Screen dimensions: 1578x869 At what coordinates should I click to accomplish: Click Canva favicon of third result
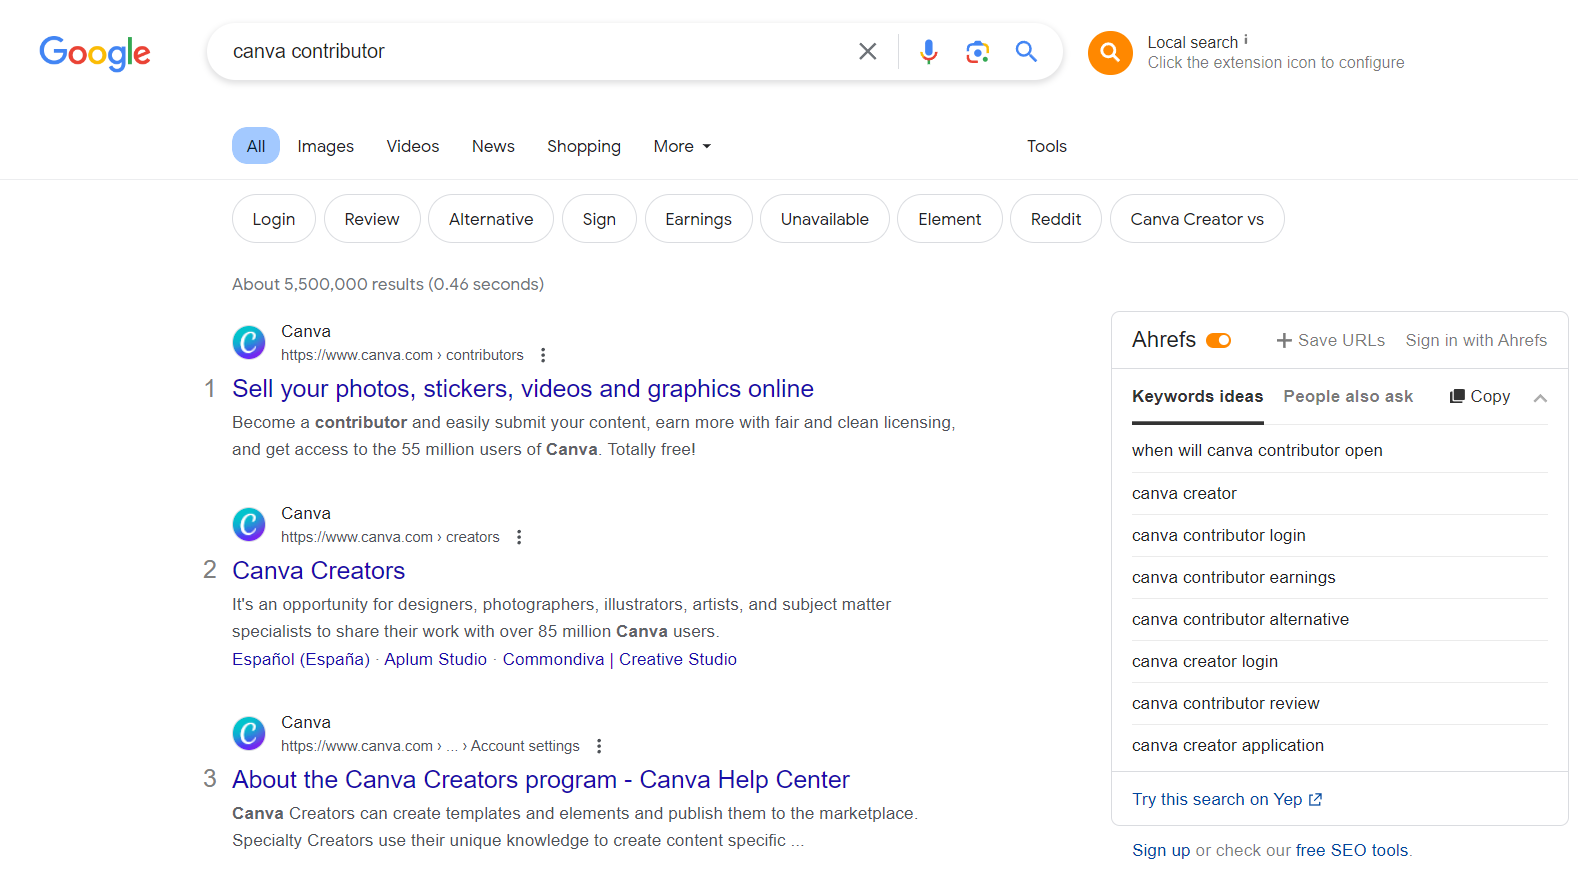(249, 733)
